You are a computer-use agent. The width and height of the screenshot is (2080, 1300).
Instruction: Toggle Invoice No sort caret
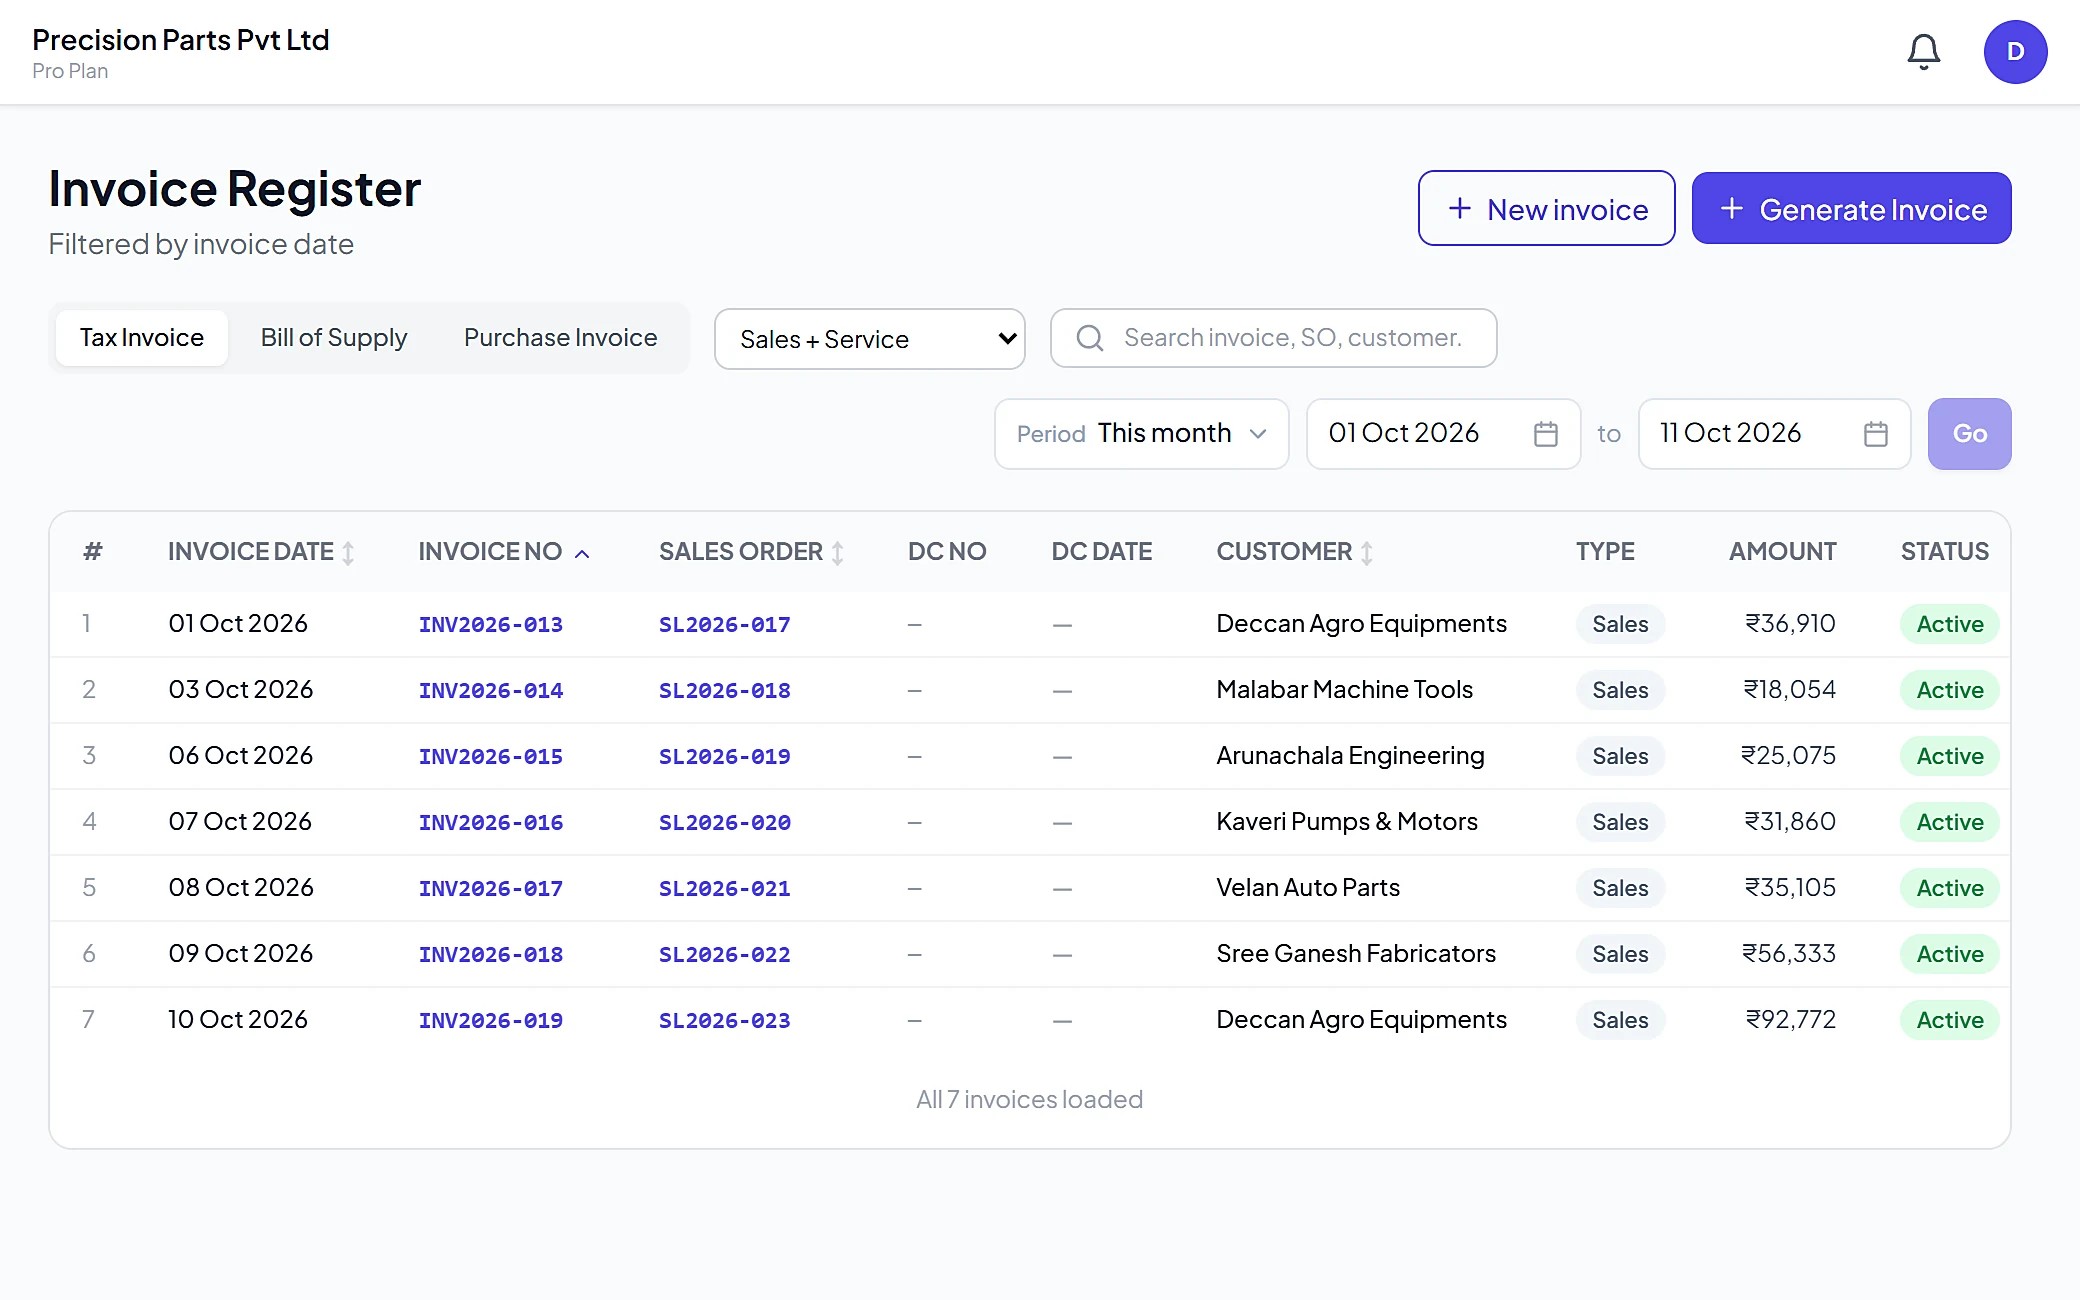coord(582,553)
